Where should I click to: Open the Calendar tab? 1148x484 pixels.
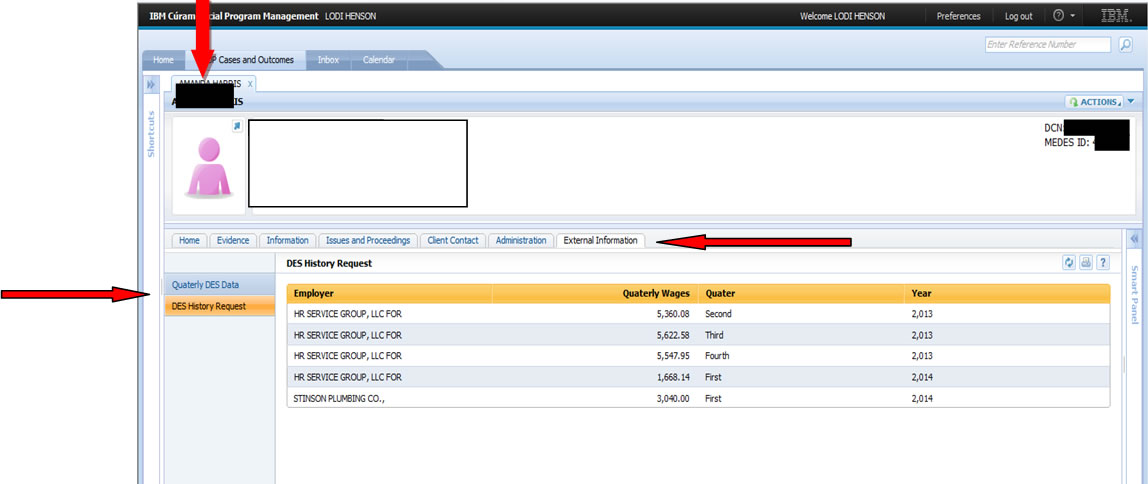[x=379, y=60]
